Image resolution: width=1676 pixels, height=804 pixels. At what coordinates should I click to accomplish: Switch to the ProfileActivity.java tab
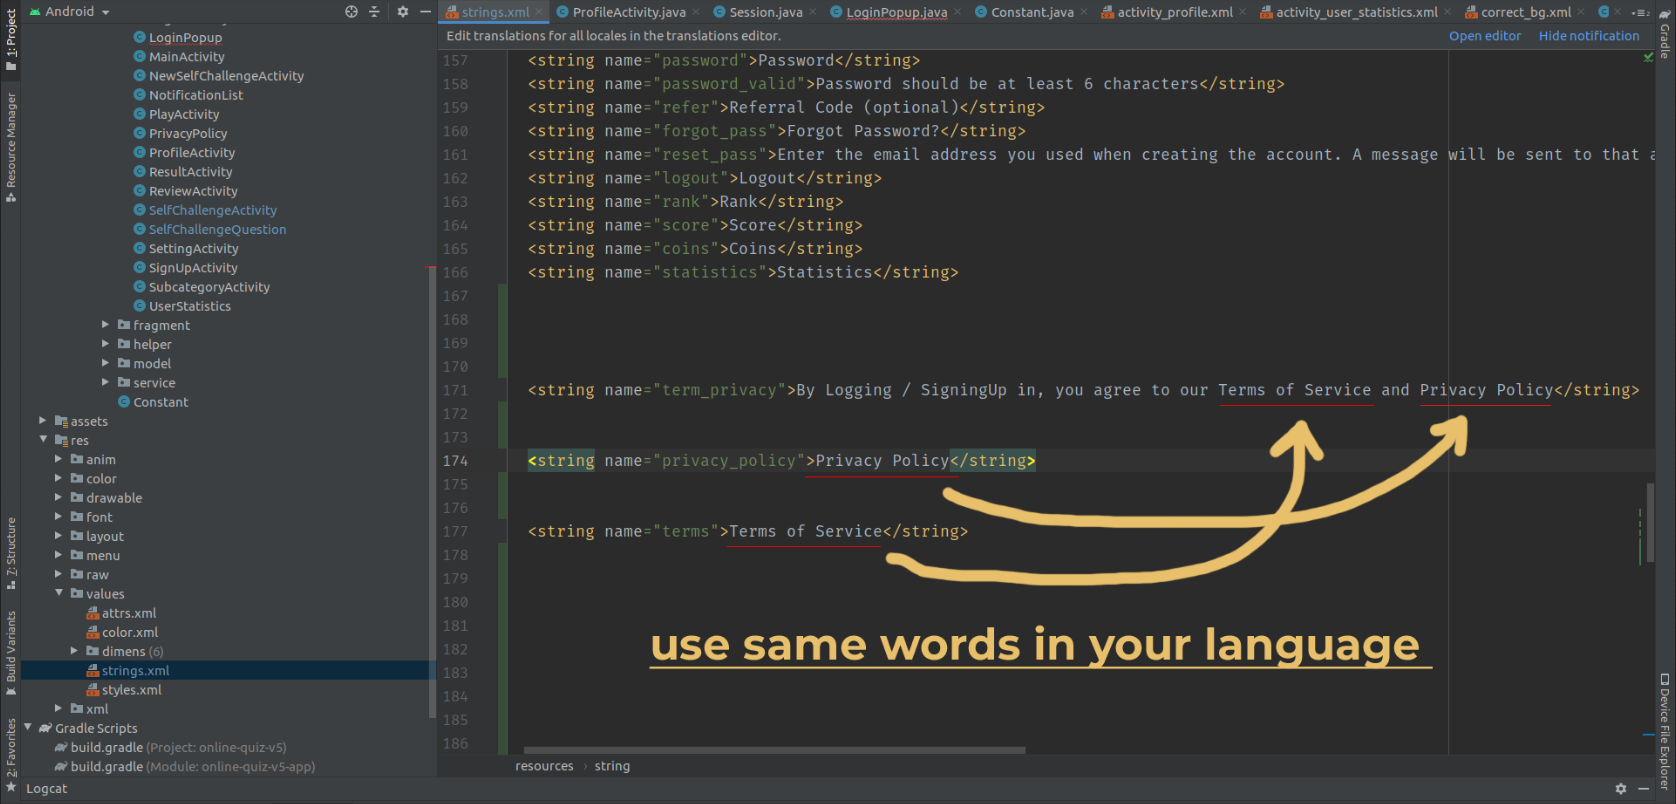coord(621,12)
